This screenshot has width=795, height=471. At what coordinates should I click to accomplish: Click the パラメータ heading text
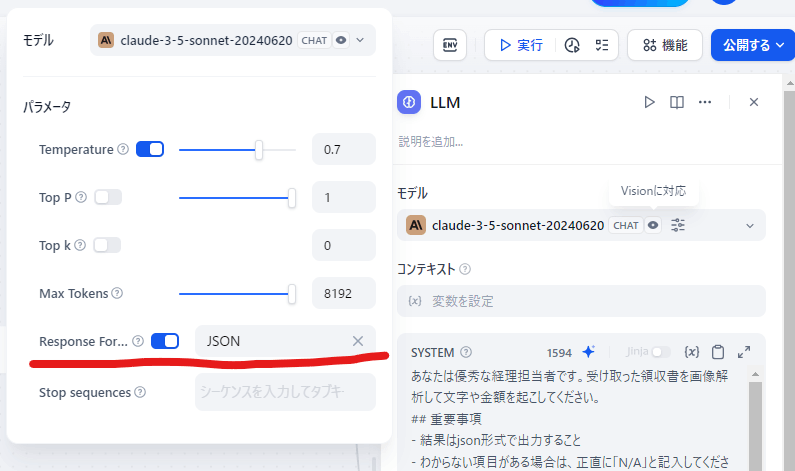[x=47, y=107]
